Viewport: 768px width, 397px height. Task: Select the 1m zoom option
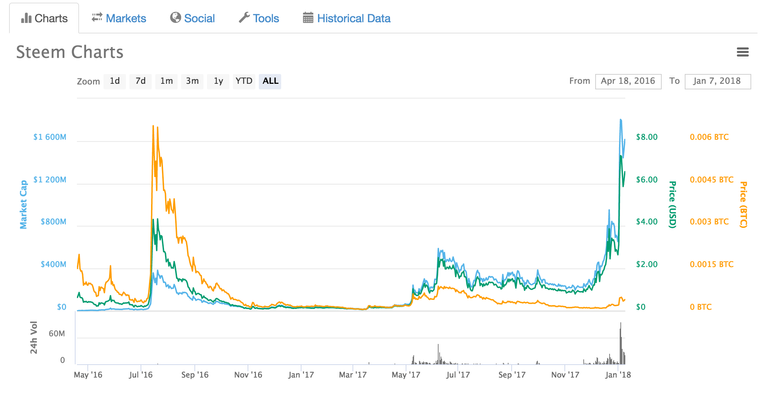coord(167,81)
